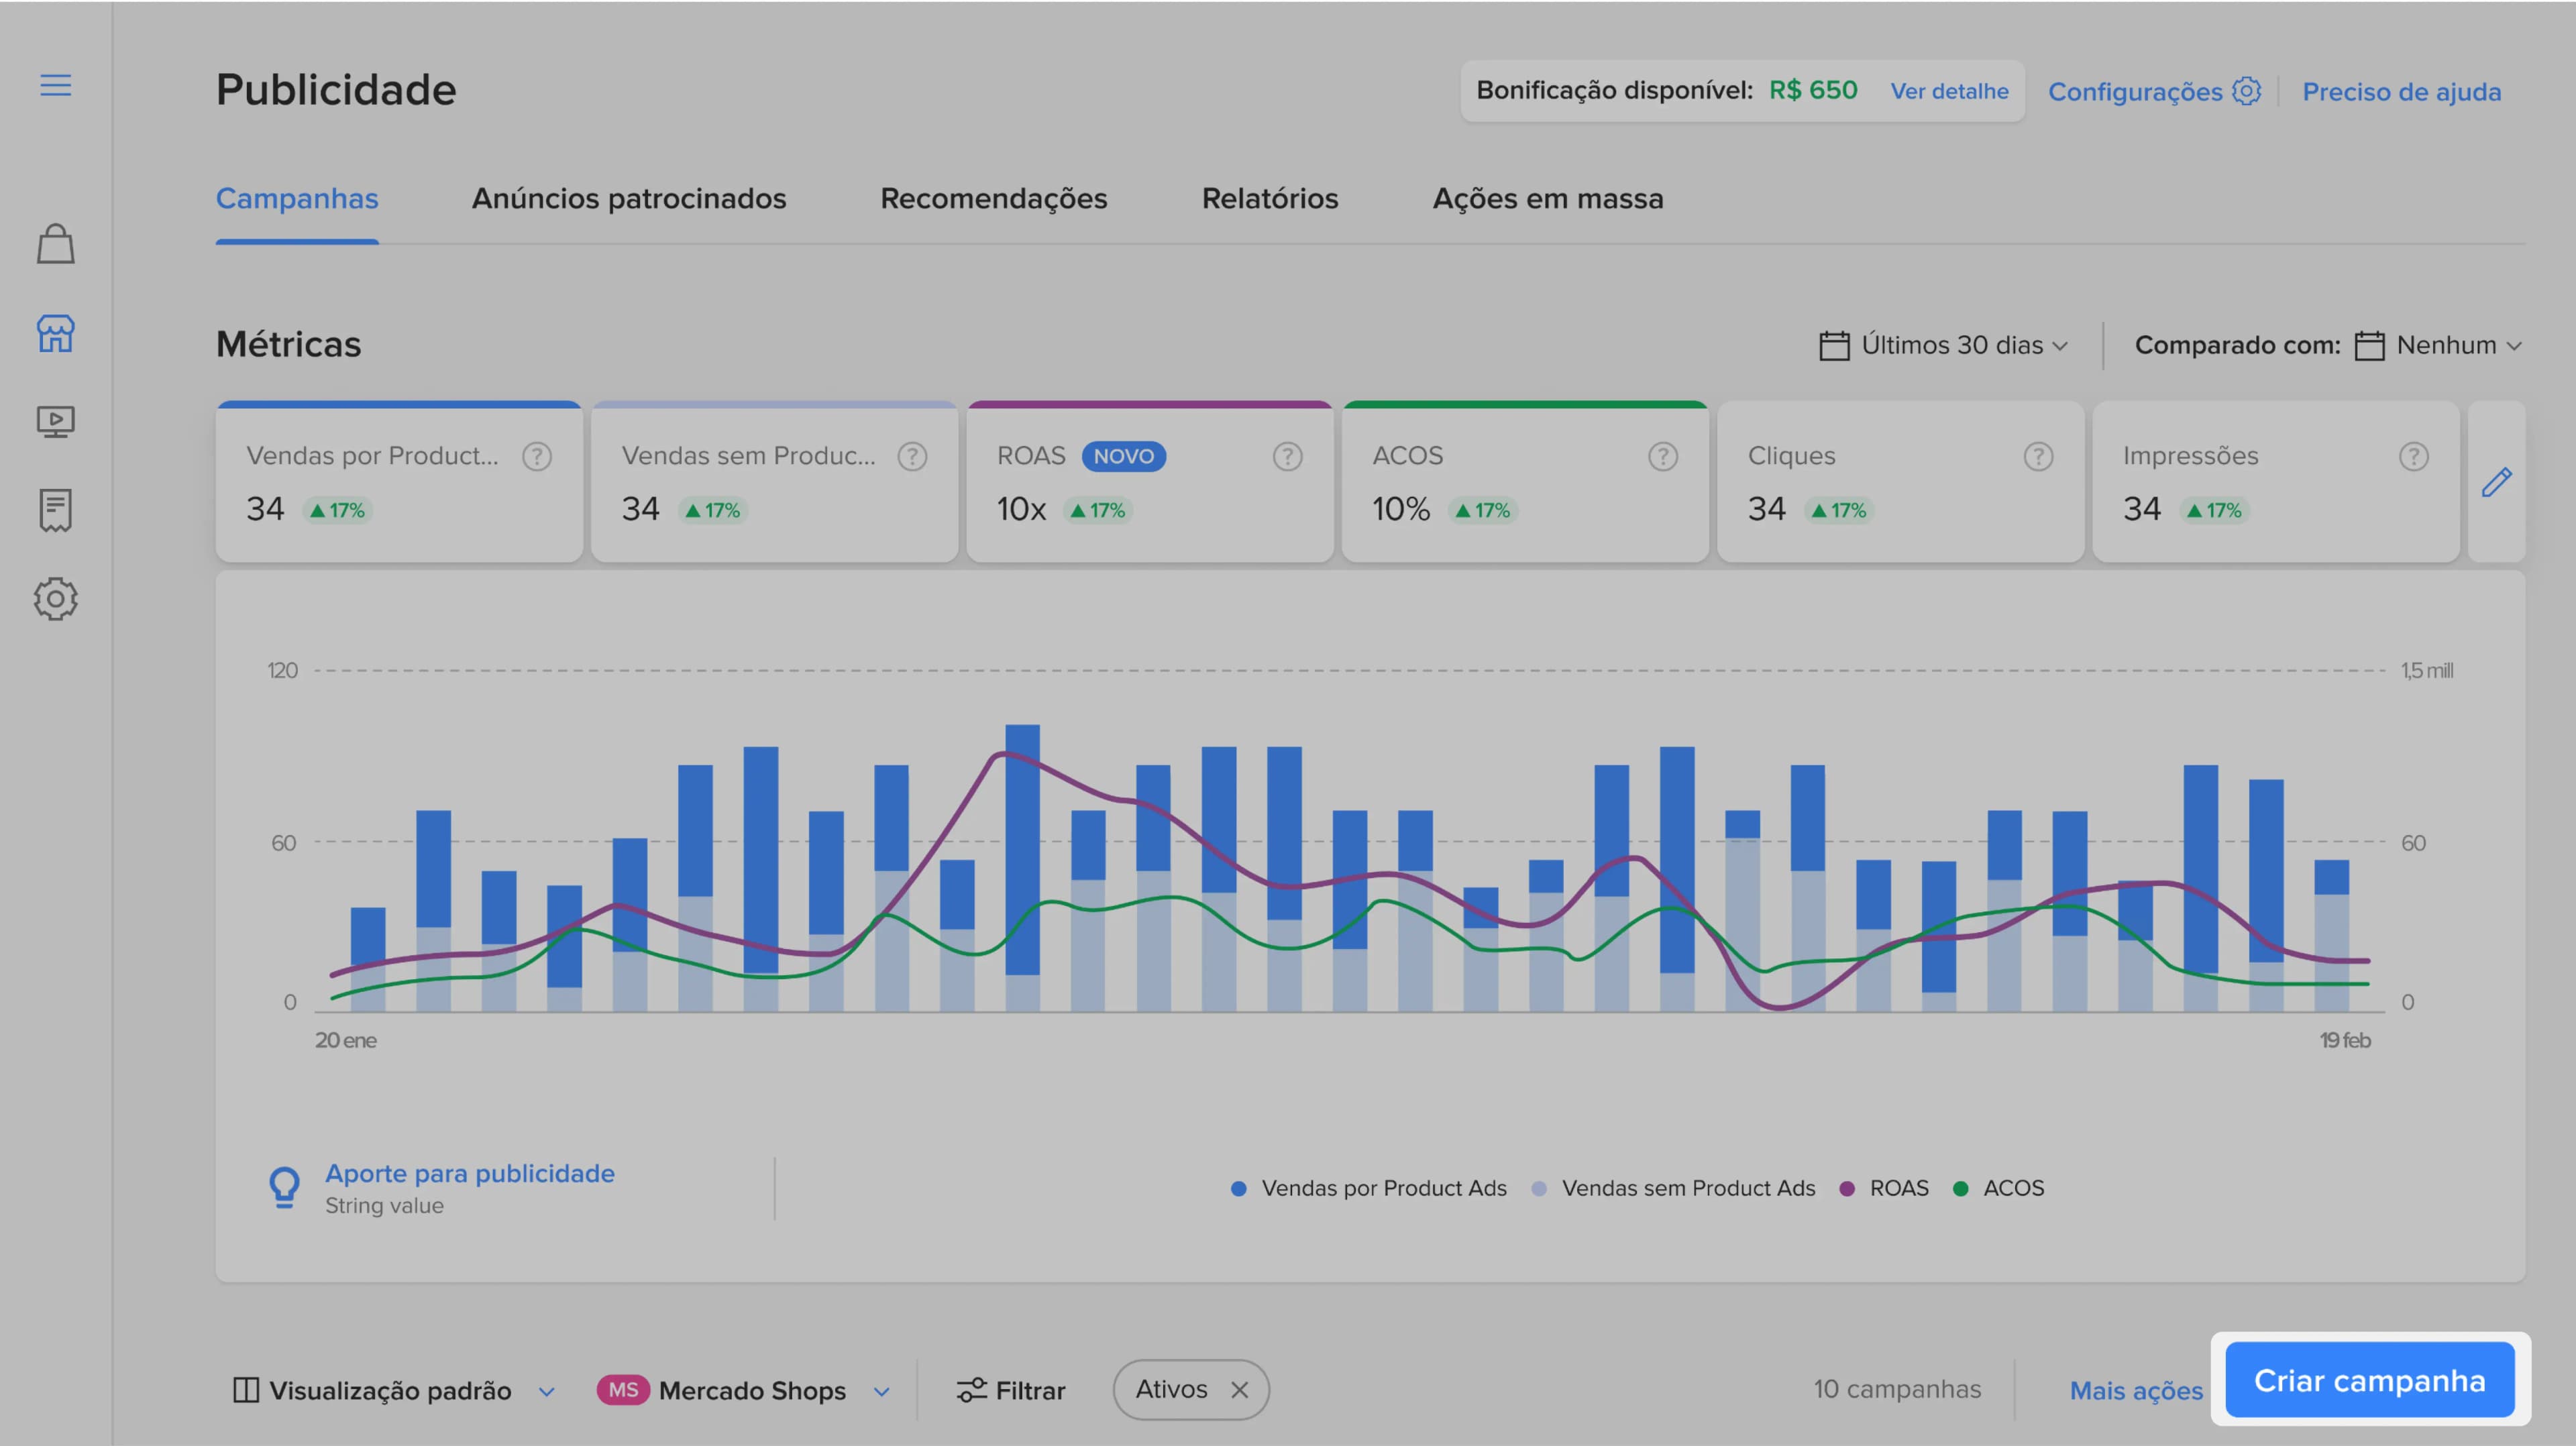2576x1446 pixels.
Task: Select the storefront sidebar icon
Action: pyautogui.click(x=56, y=333)
